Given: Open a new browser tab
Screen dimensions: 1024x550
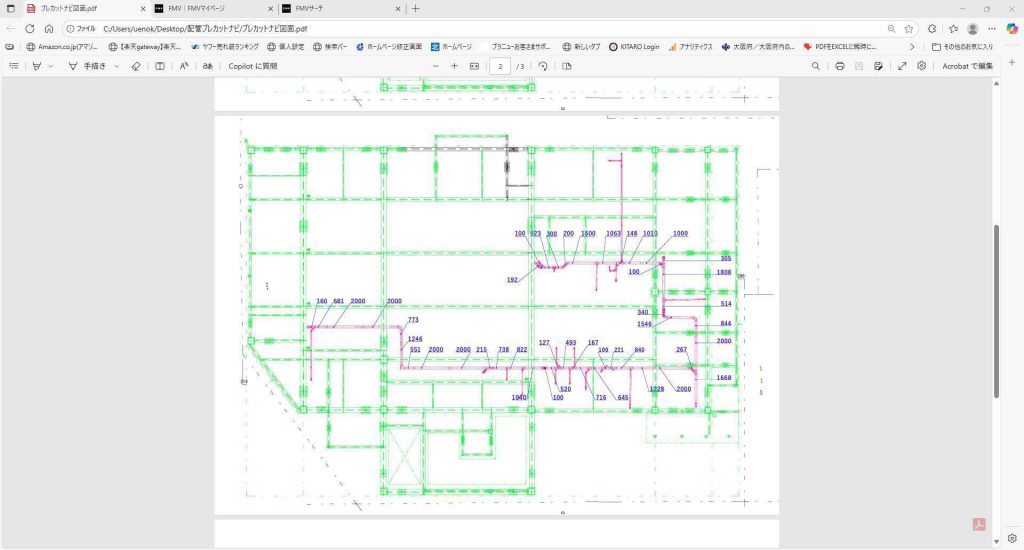Looking at the screenshot, I should pyautogui.click(x=415, y=8).
